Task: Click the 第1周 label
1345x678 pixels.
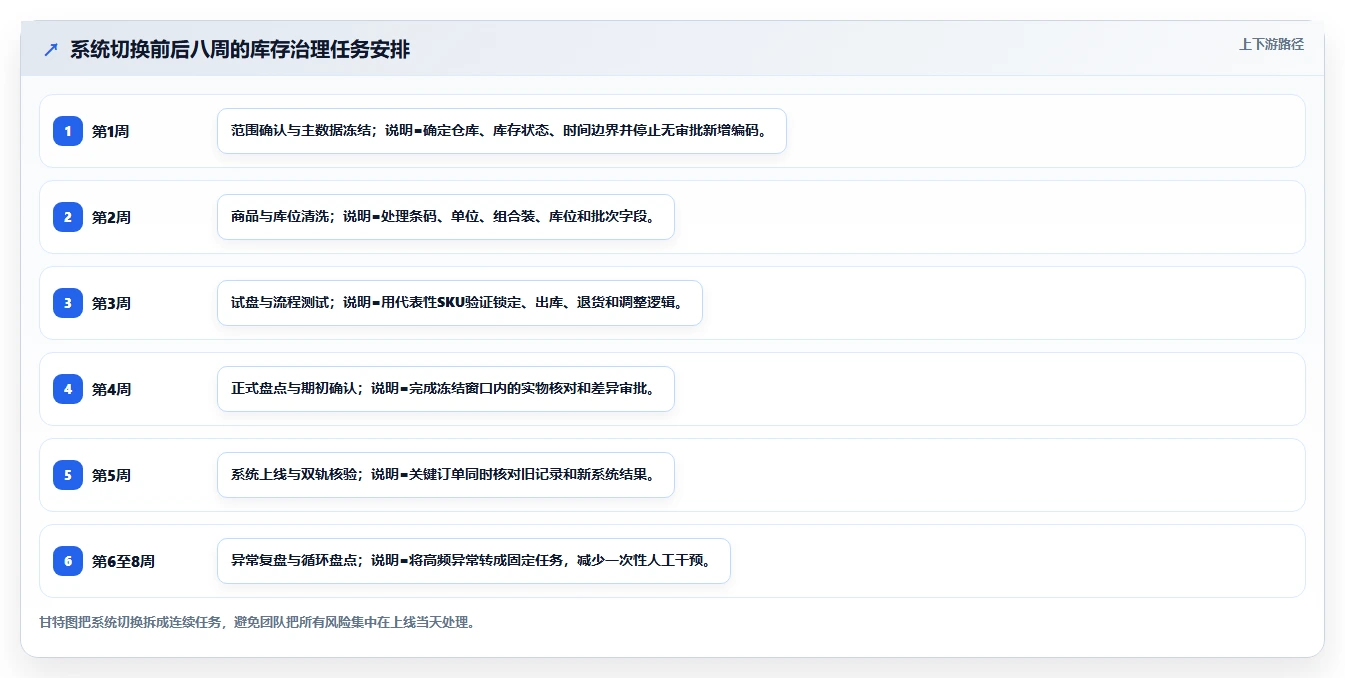Action: coord(111,131)
